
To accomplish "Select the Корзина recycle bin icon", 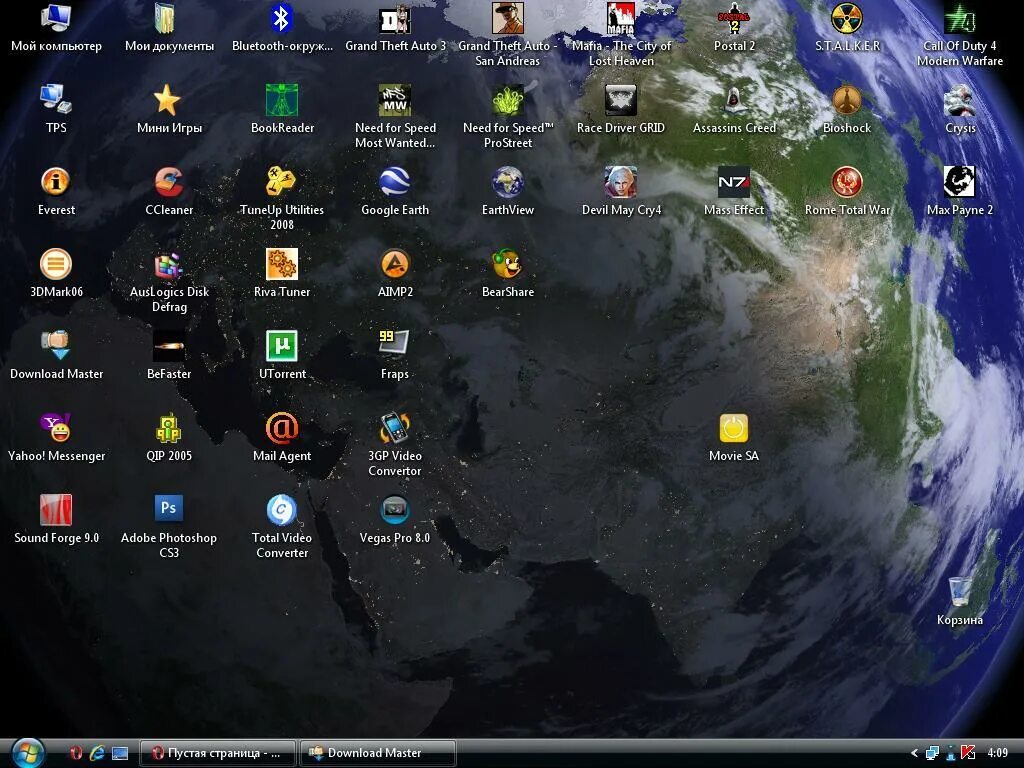I will [x=960, y=592].
